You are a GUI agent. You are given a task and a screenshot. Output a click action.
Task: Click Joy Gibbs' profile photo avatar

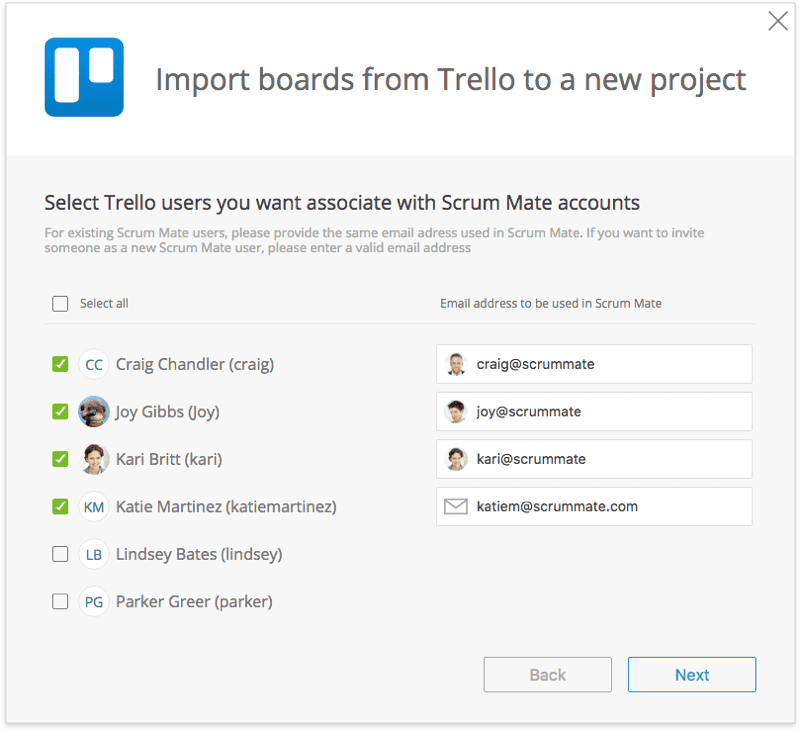pos(94,412)
